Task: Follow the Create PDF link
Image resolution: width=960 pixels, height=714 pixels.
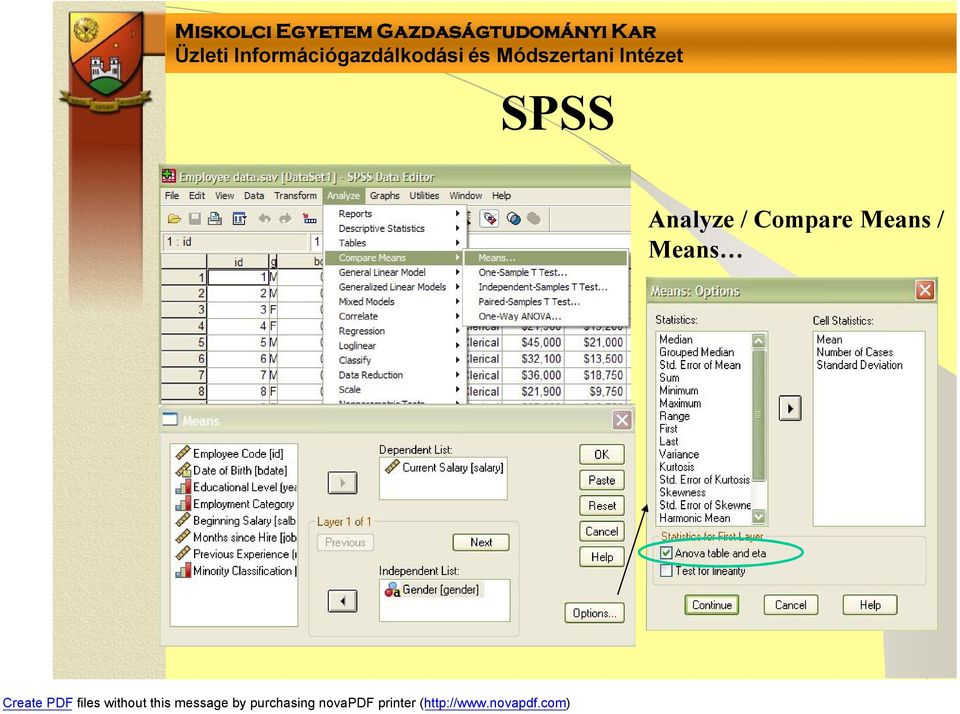Action: (x=37, y=702)
